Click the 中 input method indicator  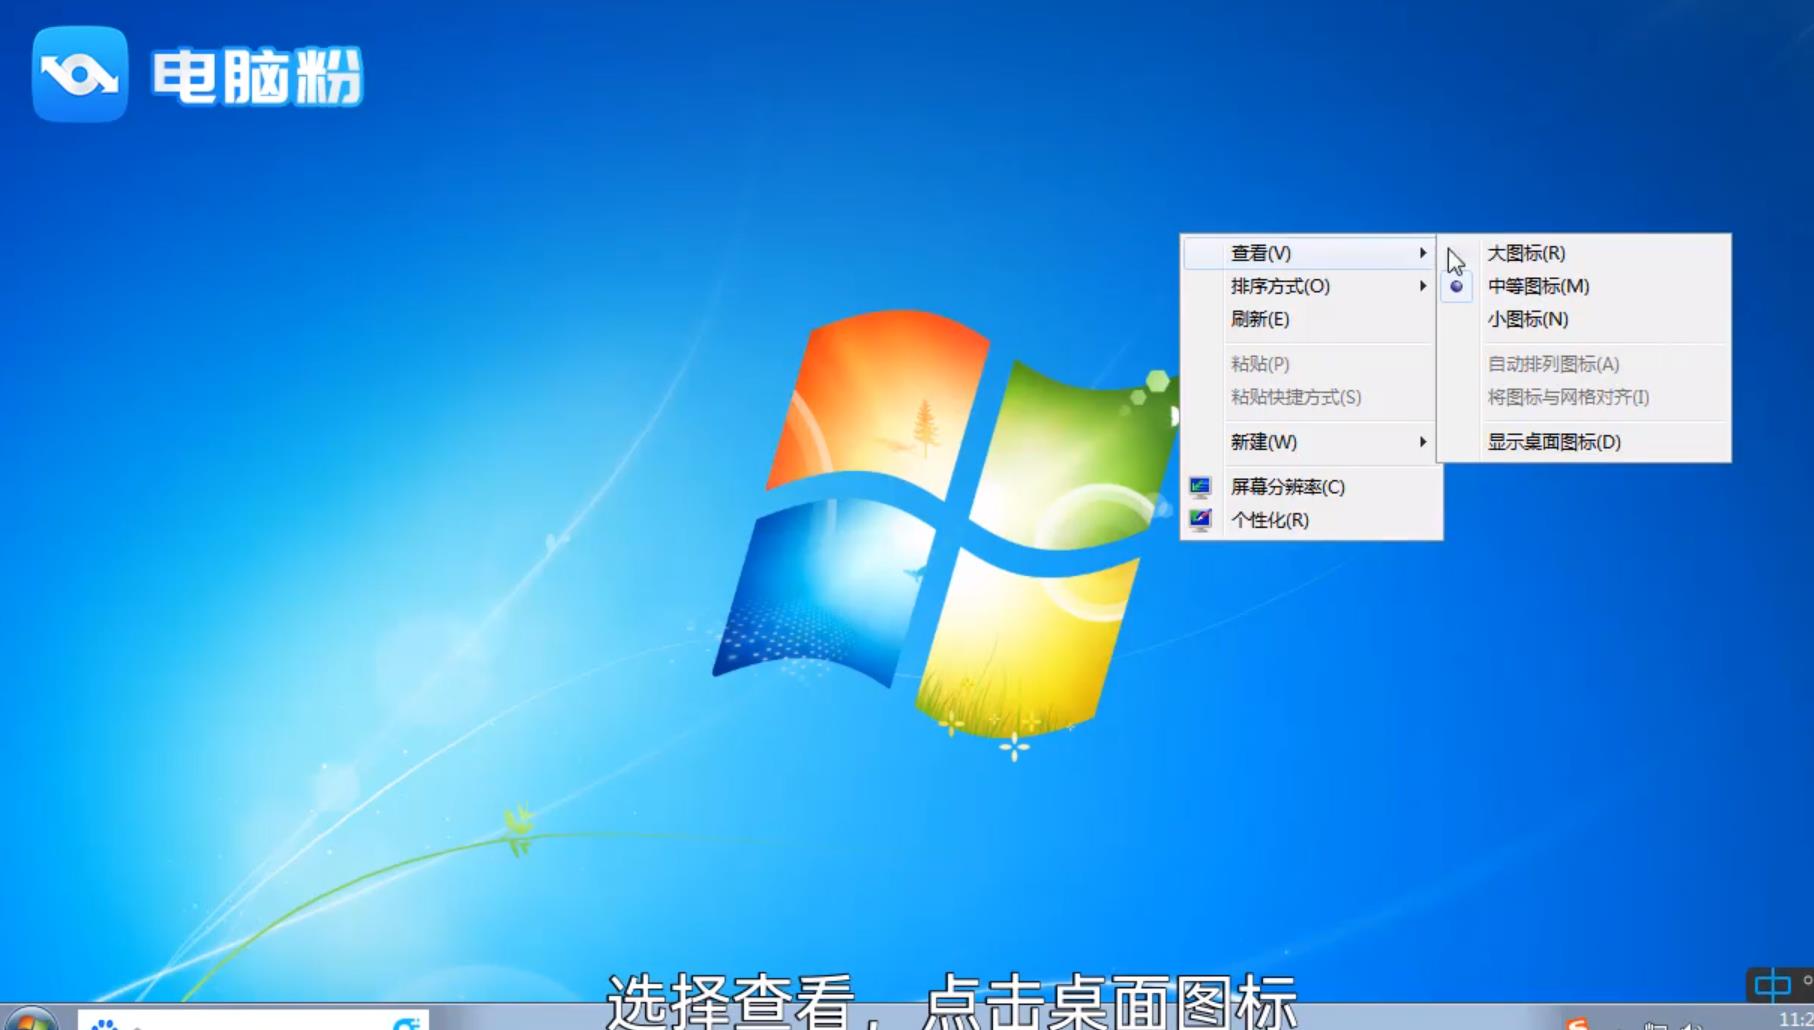[1772, 986]
